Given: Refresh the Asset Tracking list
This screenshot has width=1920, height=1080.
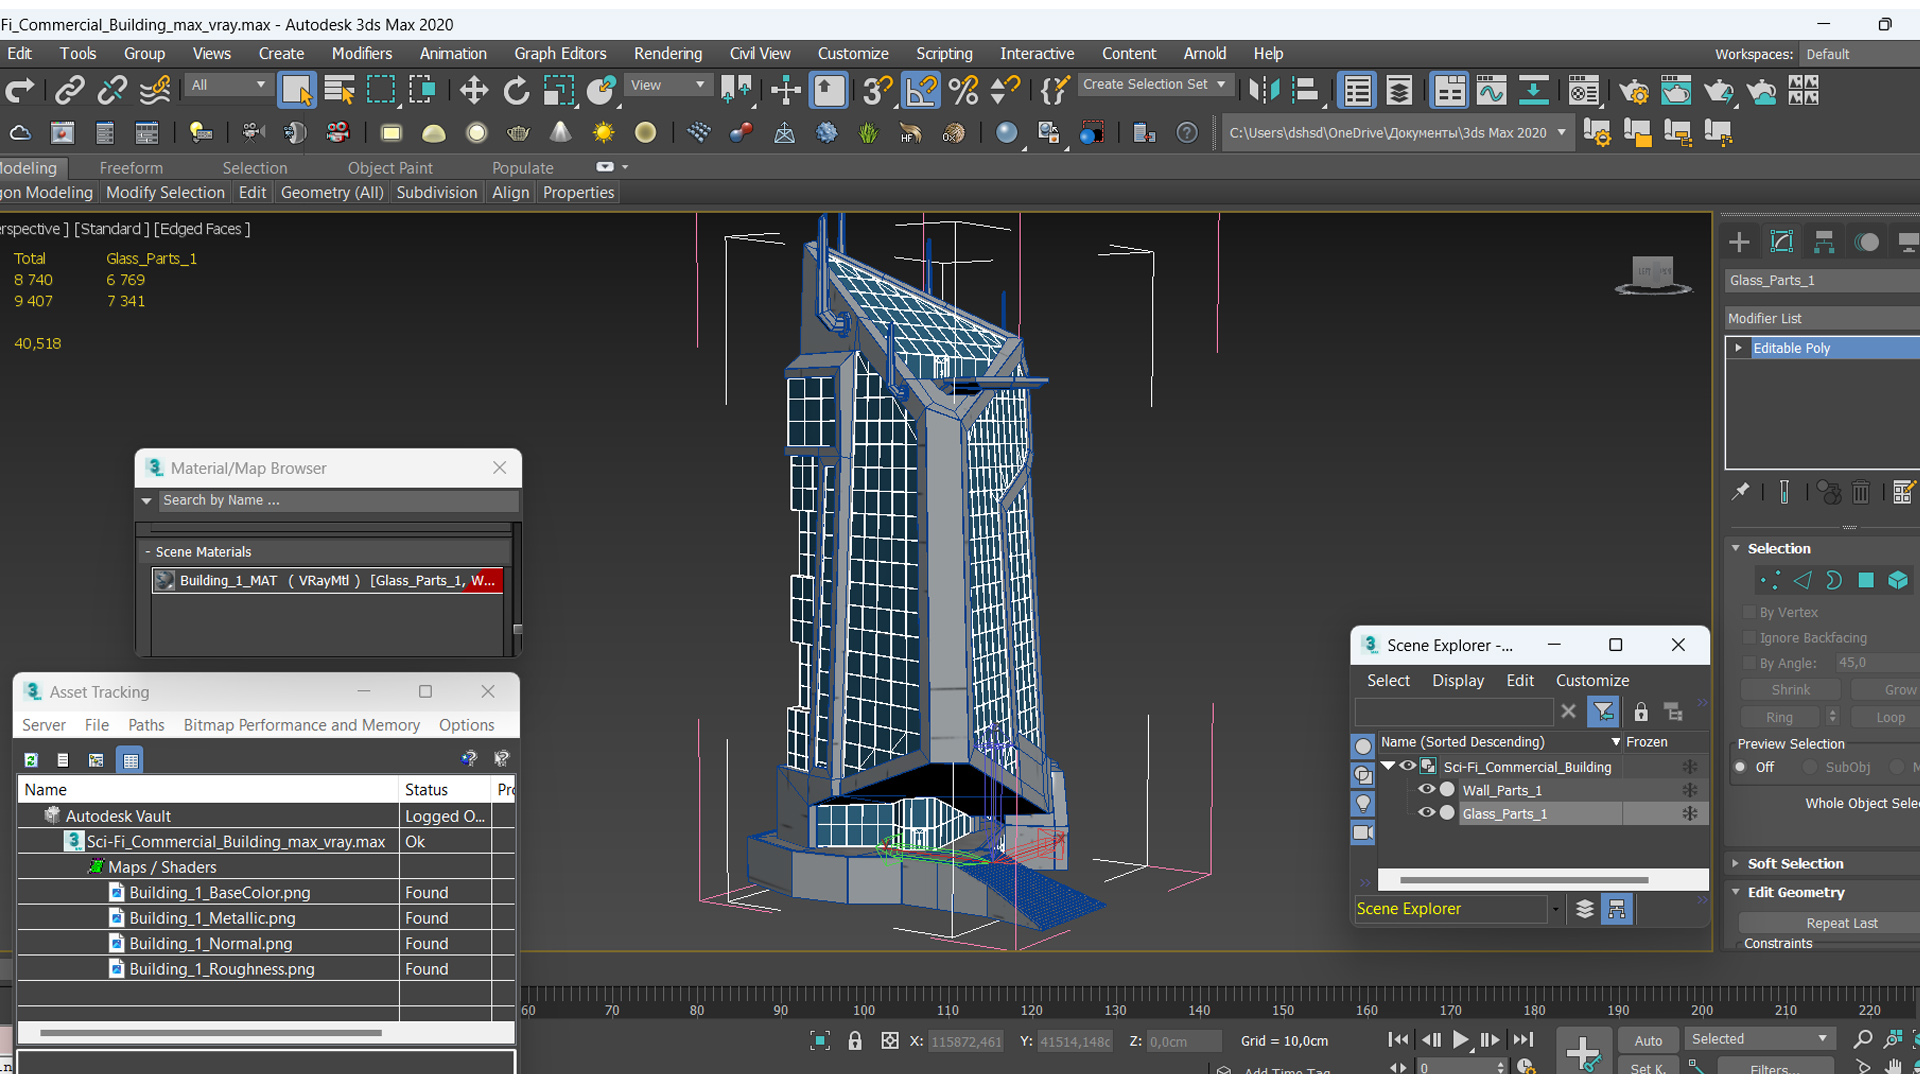Looking at the screenshot, I should coord(31,760).
